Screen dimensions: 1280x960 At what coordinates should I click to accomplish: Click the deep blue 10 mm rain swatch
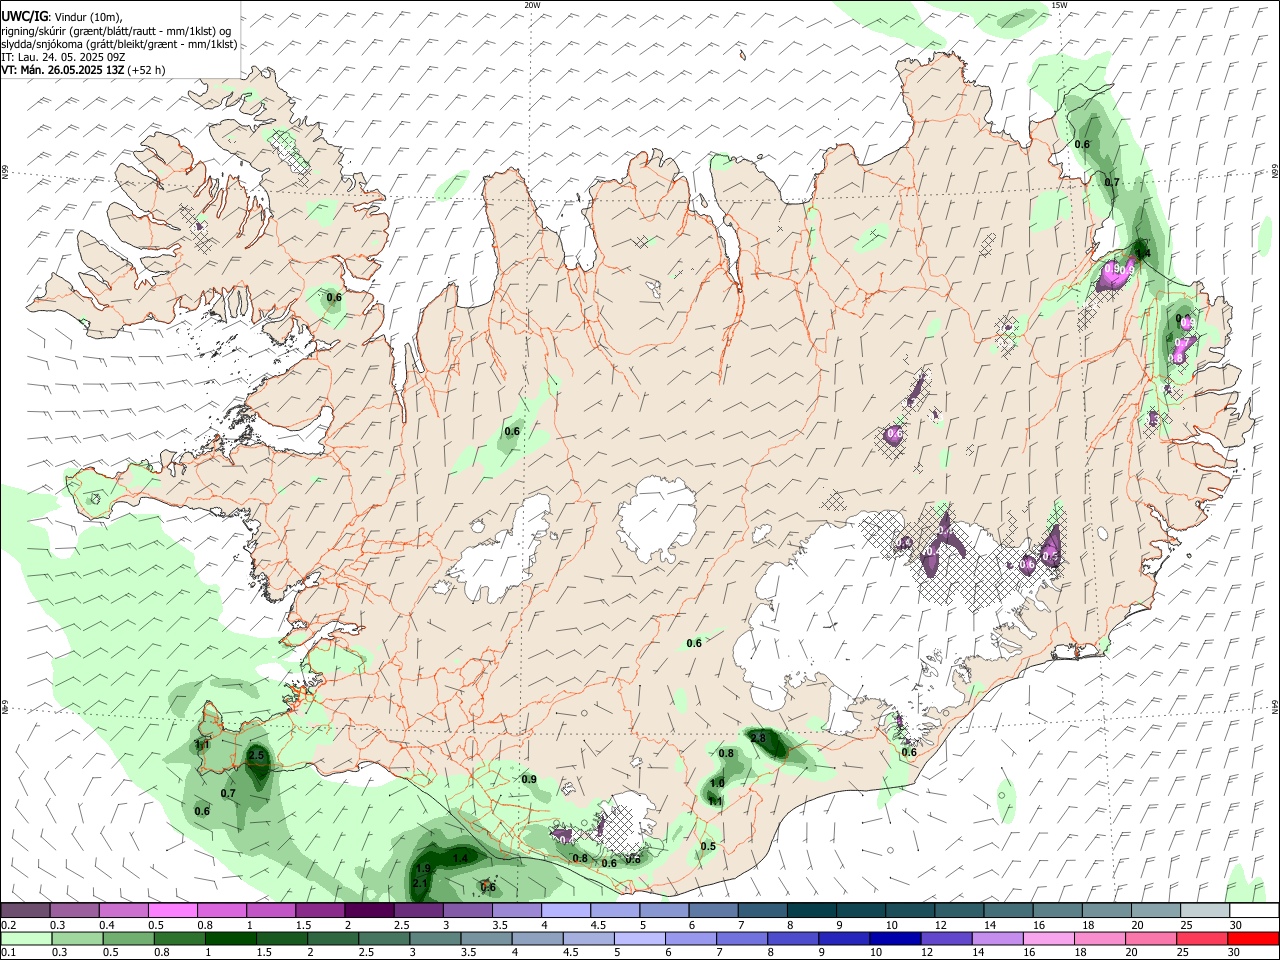point(893,938)
